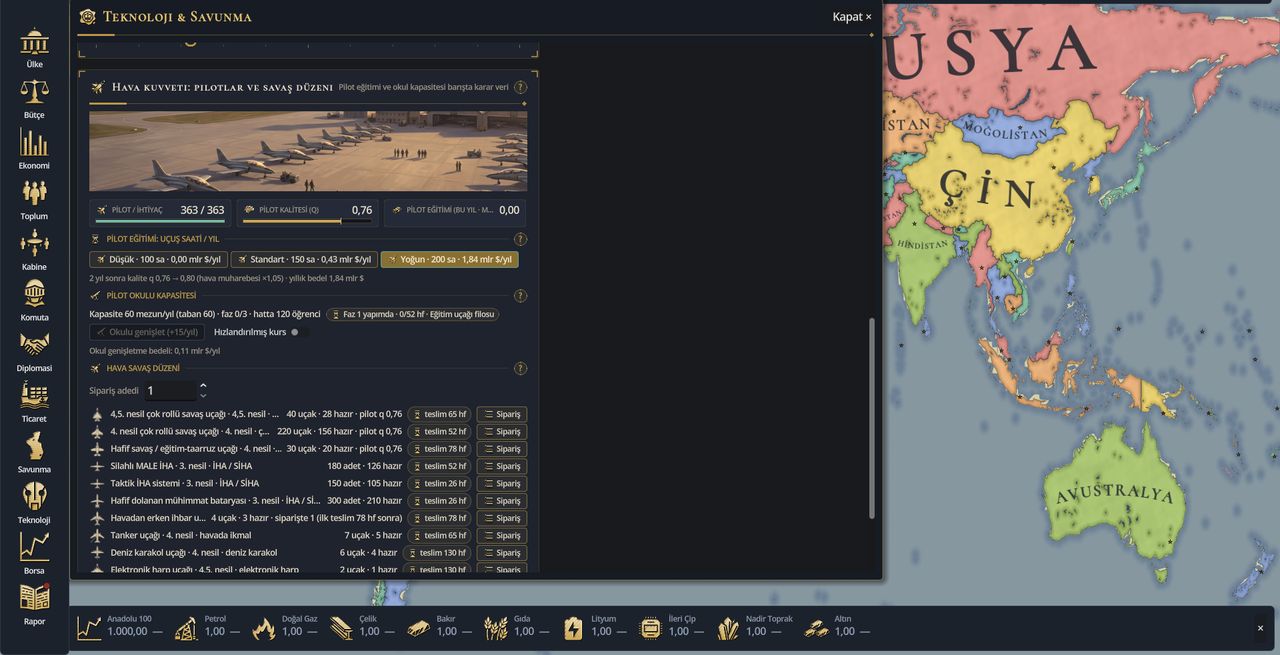The width and height of the screenshot is (1280, 655).
Task: Click Sipariş for 4,5. nesil çok rollü uçağı
Action: [x=502, y=414]
